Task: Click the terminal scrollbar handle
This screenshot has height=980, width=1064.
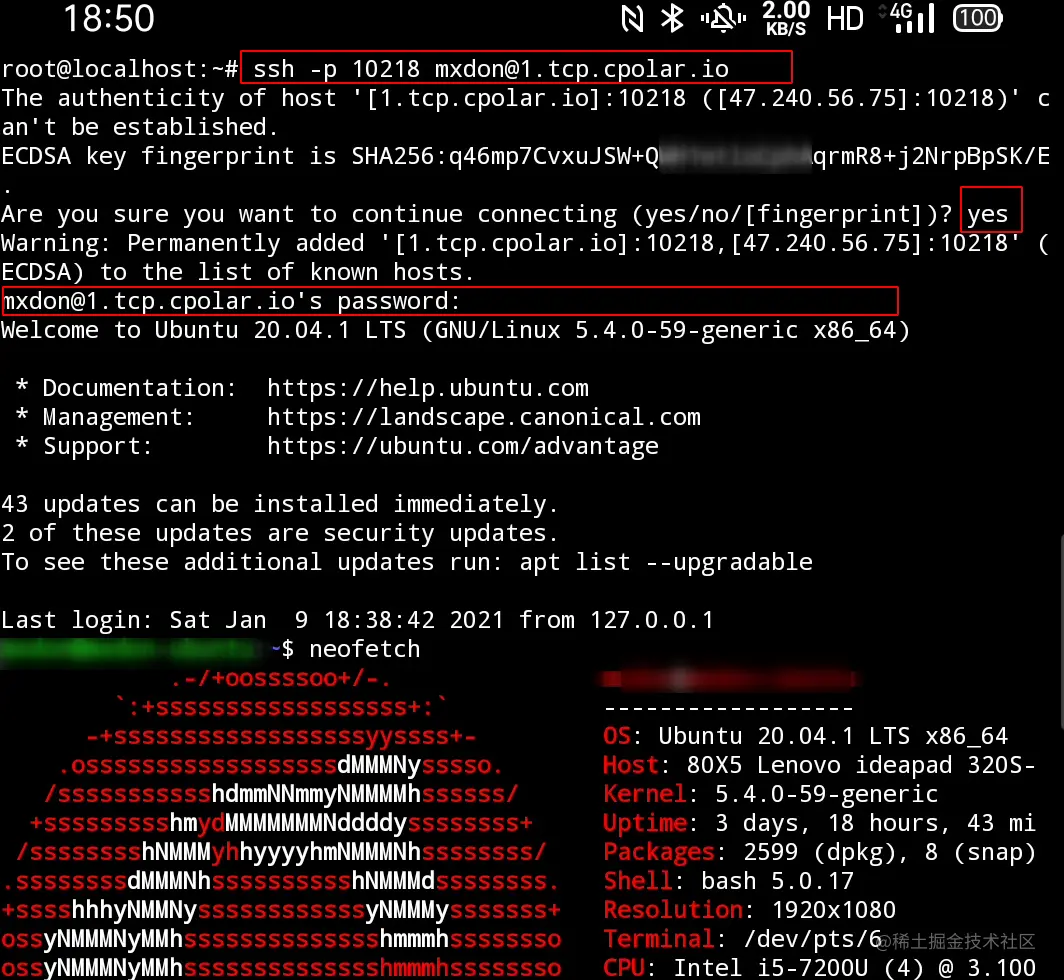Action: (1061, 631)
